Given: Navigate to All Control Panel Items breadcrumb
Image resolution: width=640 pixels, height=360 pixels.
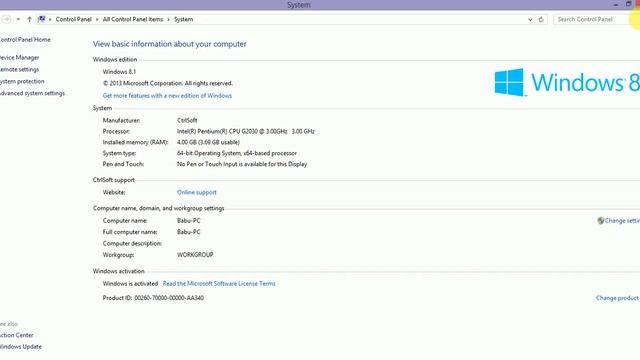Looking at the screenshot, I should [x=133, y=19].
